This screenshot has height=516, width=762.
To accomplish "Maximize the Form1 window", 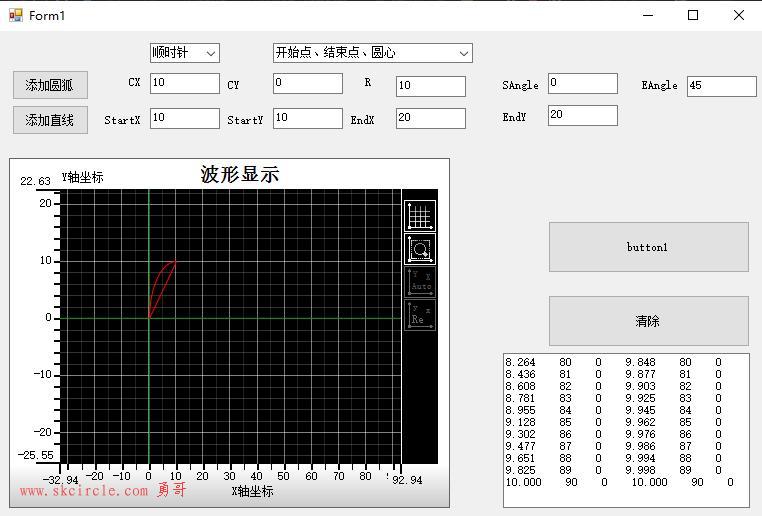I will pyautogui.click(x=693, y=16).
